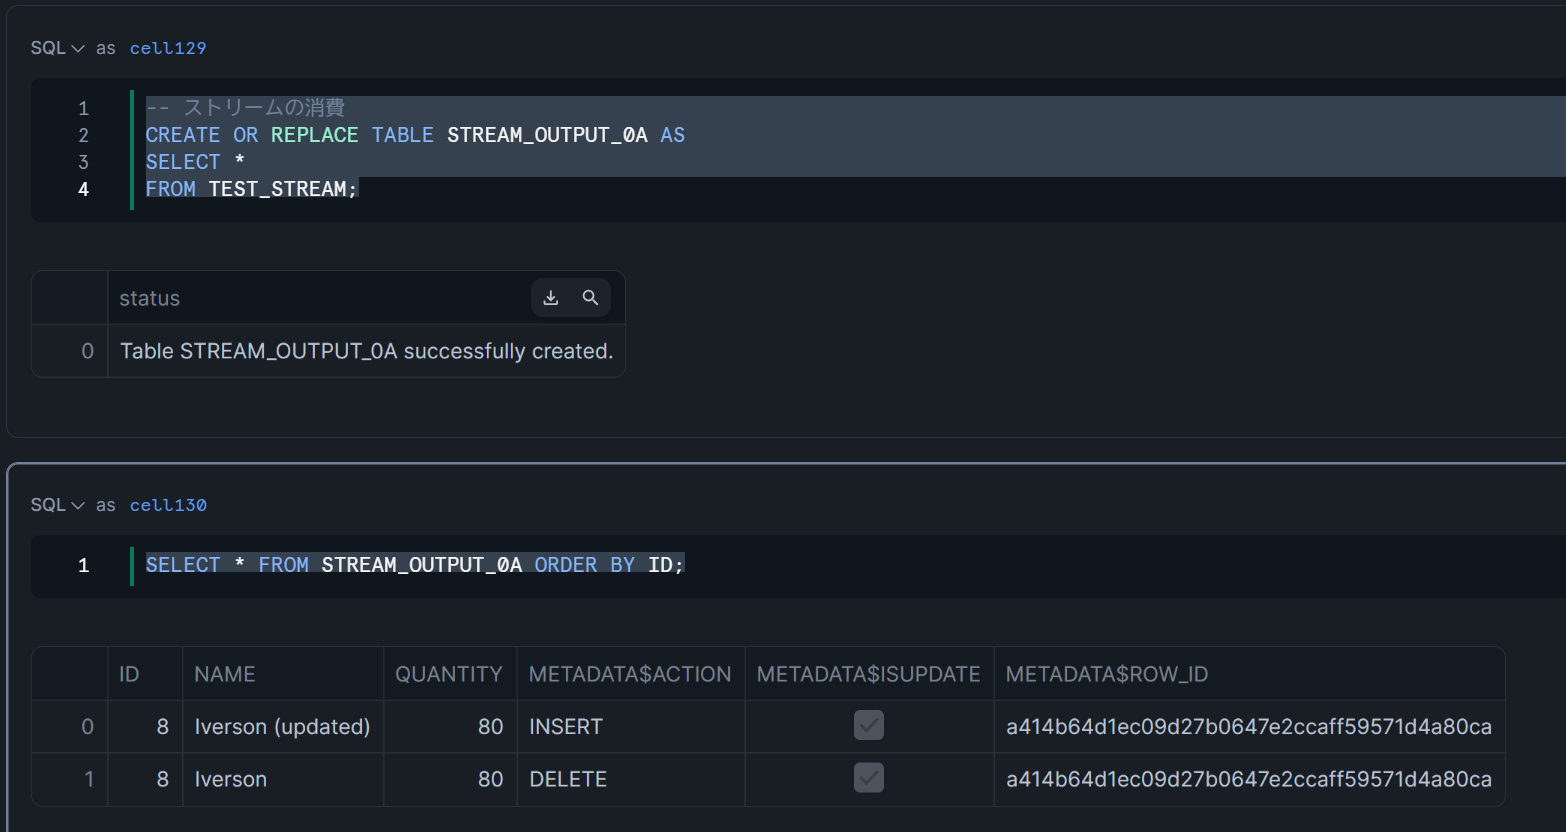The width and height of the screenshot is (1566, 832).
Task: Download the status result table
Action: [x=551, y=298]
